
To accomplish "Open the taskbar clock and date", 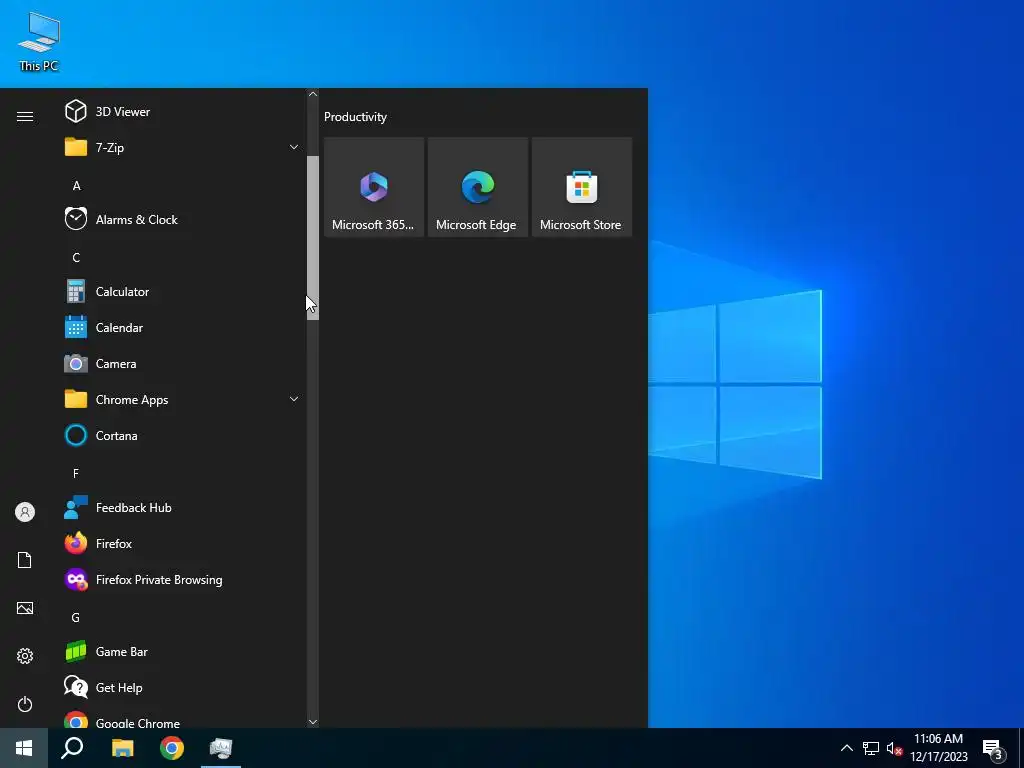I will point(938,748).
